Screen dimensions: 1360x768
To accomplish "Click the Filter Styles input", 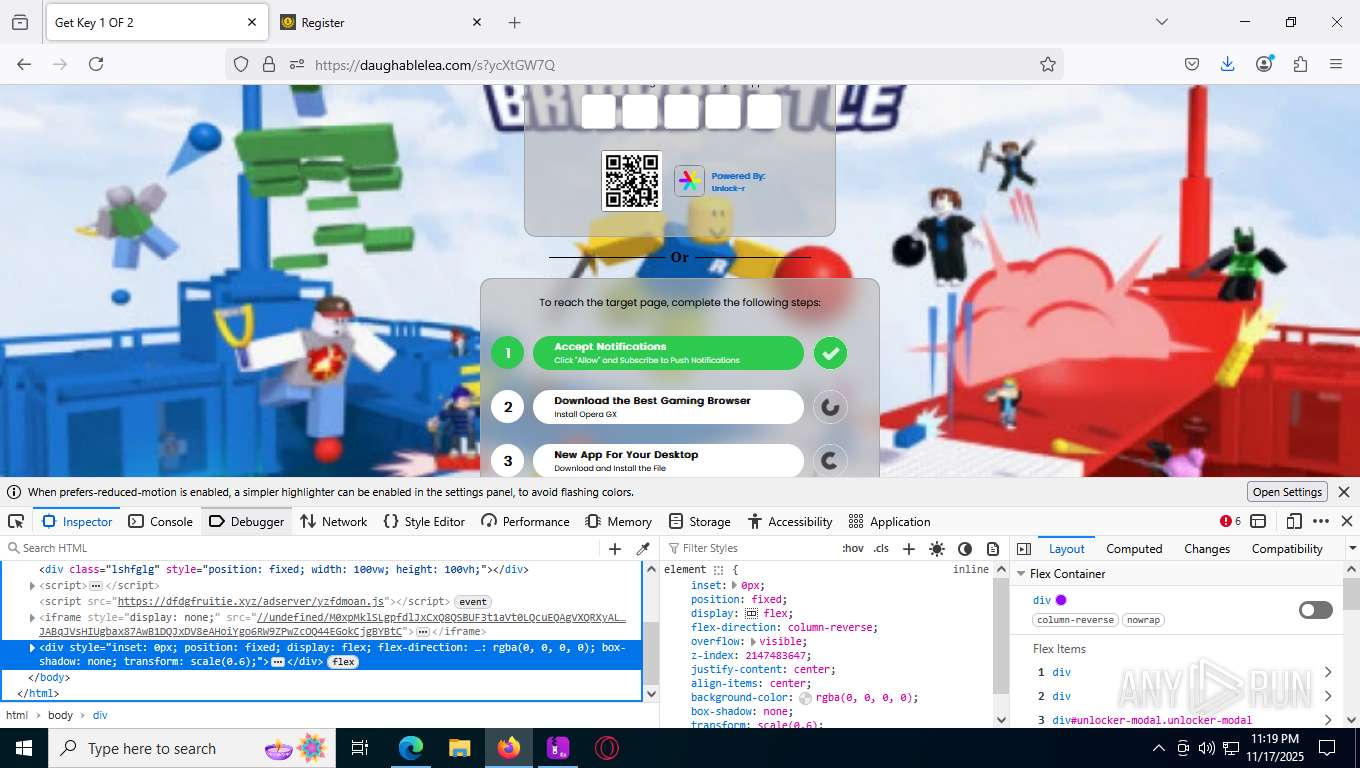I will [750, 548].
